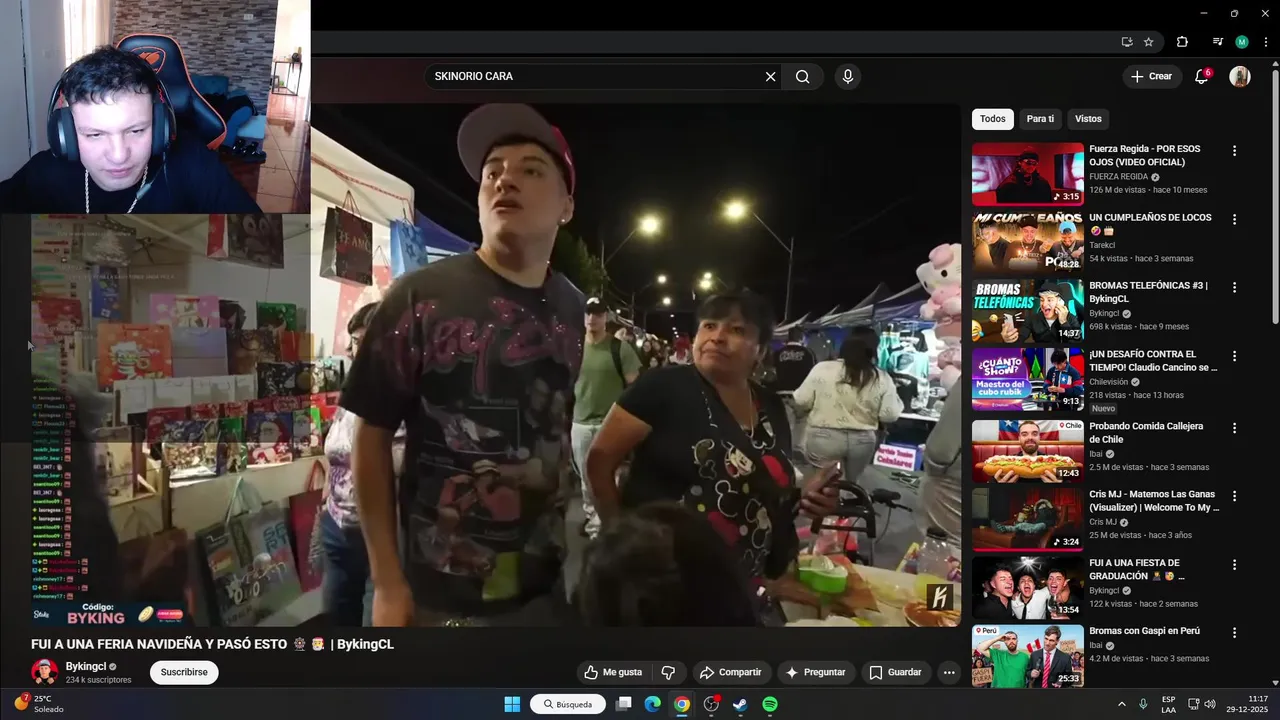
Task: Open UN CUMPLEAÑOS DE LOCOS thumbnail
Action: click(1027, 242)
